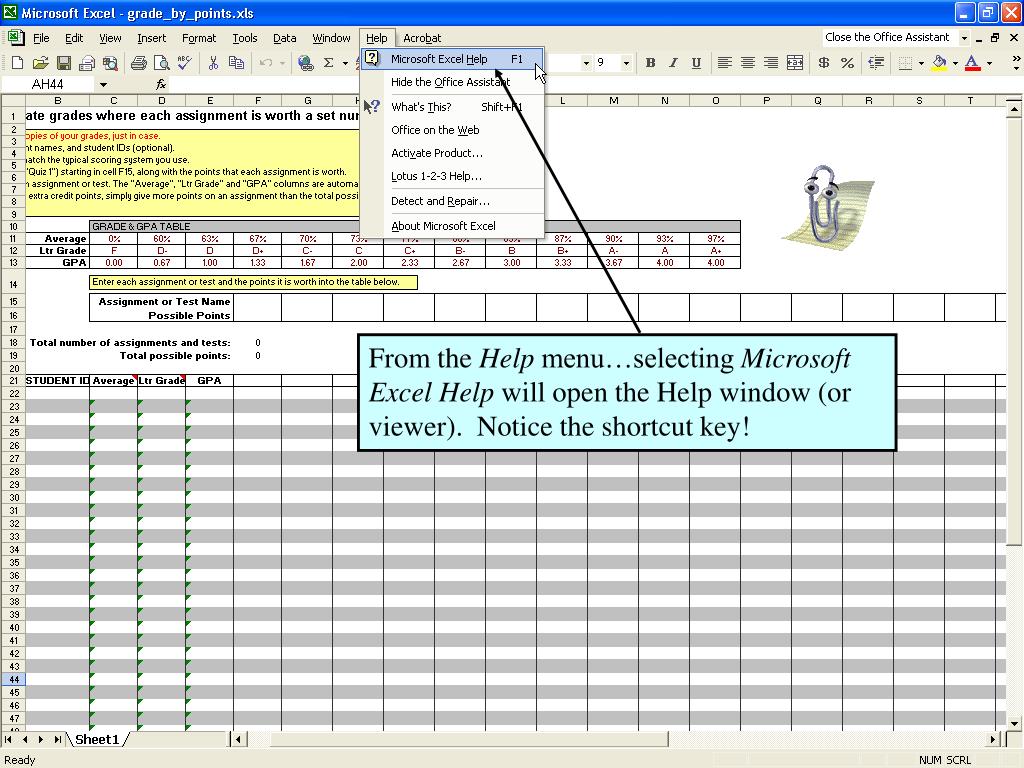This screenshot has width=1024, height=768.
Task: Choose Office on the Web
Action: tap(452, 130)
